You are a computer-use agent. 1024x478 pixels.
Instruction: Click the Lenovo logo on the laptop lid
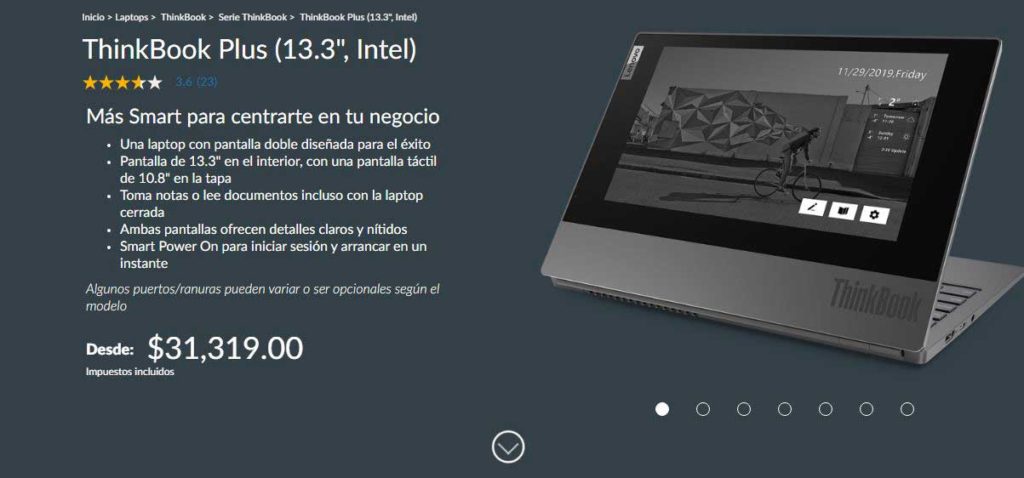coord(633,63)
